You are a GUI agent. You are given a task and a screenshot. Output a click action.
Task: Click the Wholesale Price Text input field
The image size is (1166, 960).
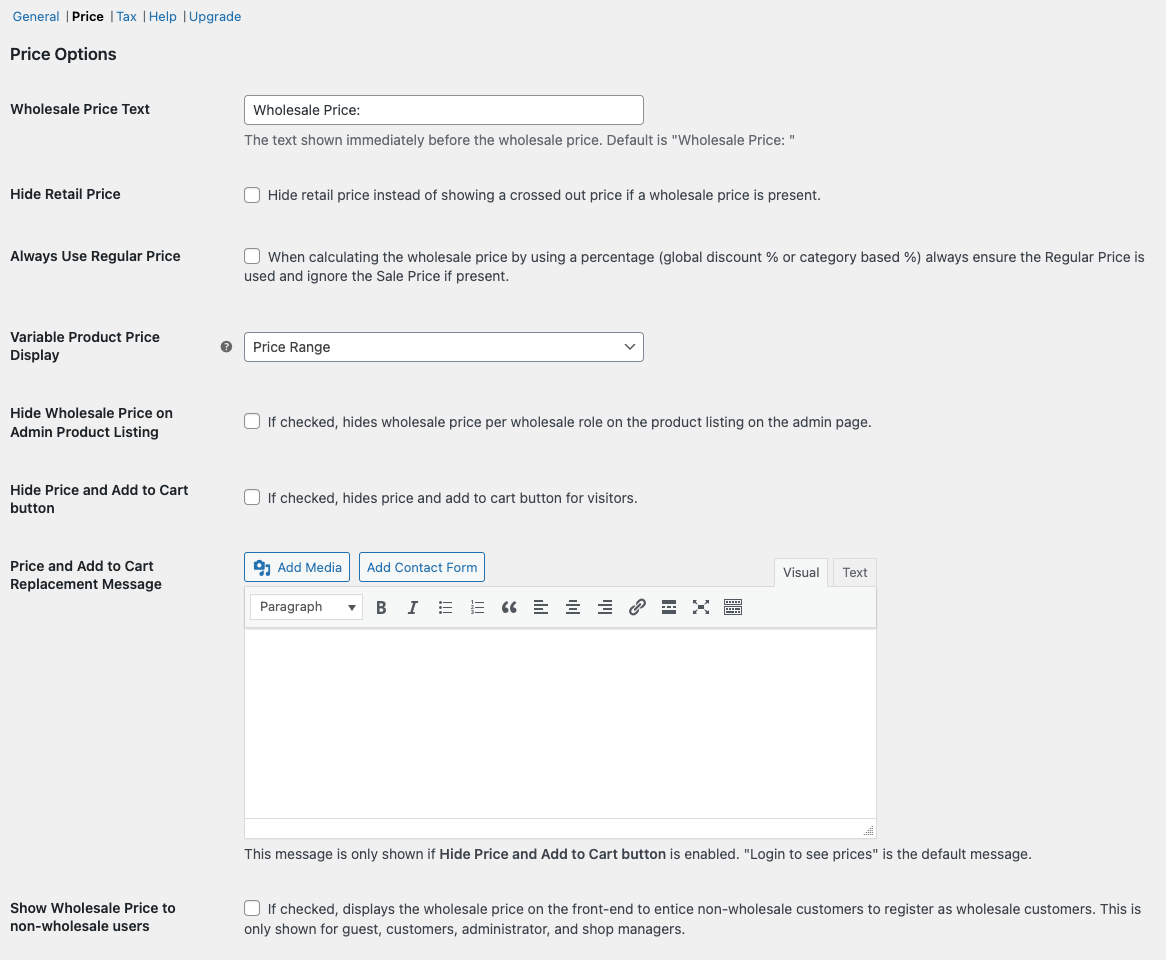[443, 110]
